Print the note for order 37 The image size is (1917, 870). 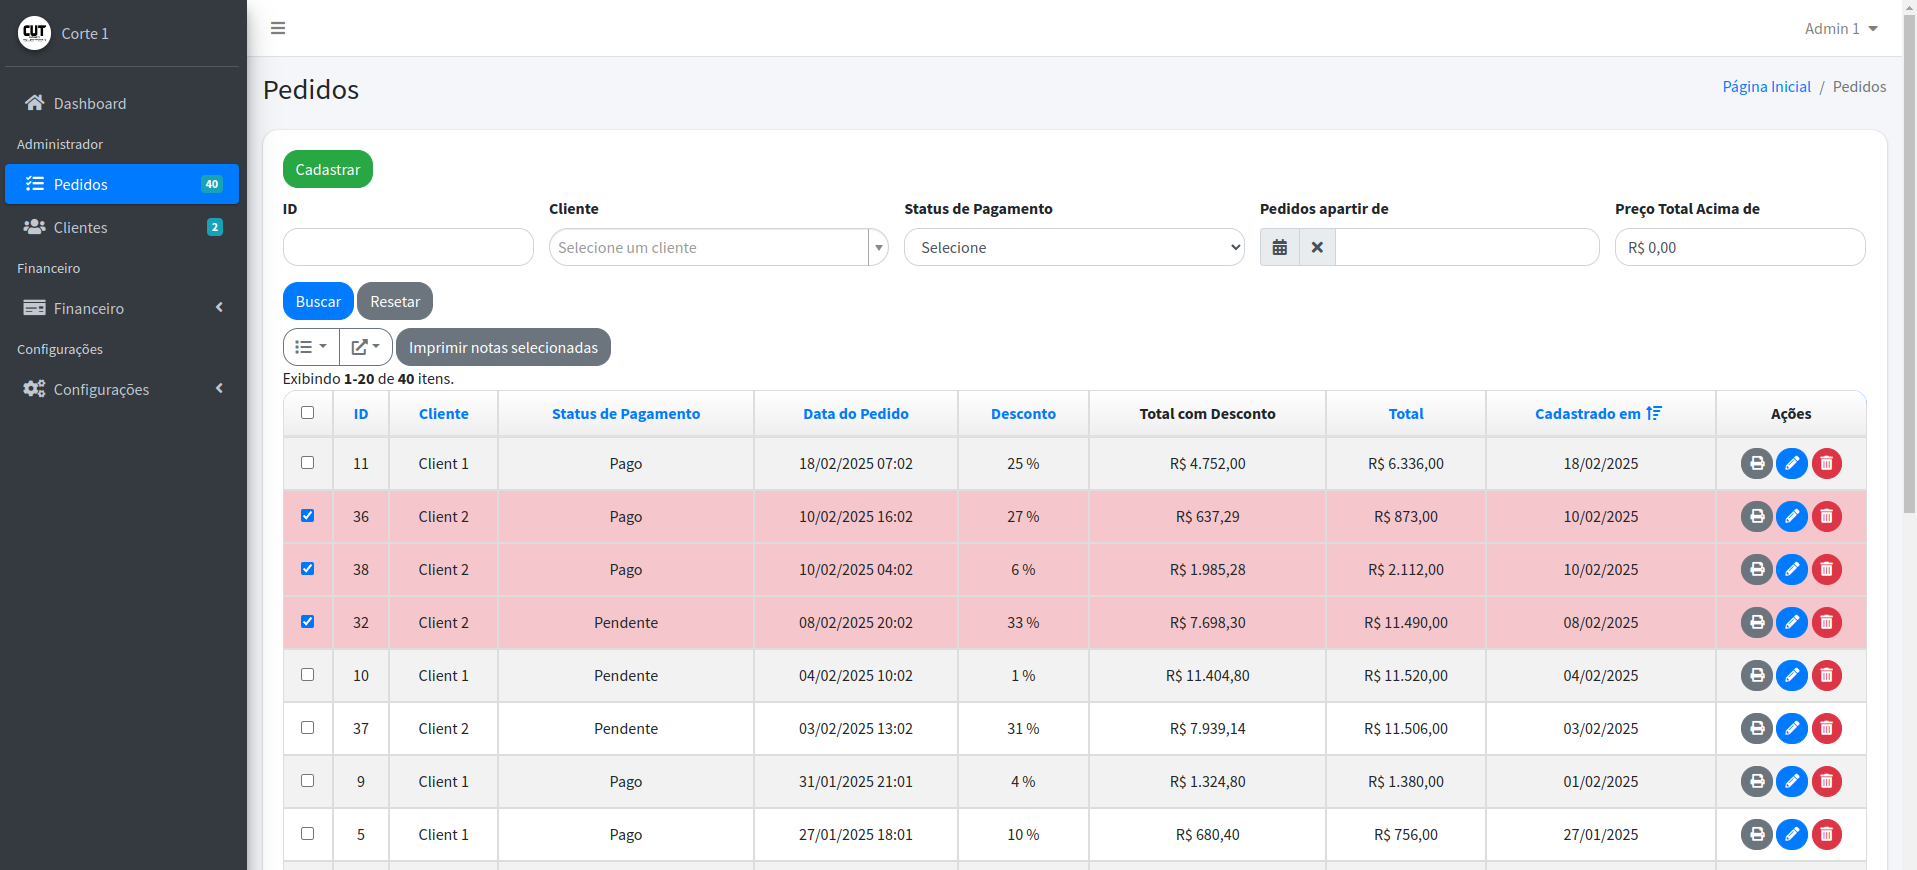pyautogui.click(x=1756, y=728)
